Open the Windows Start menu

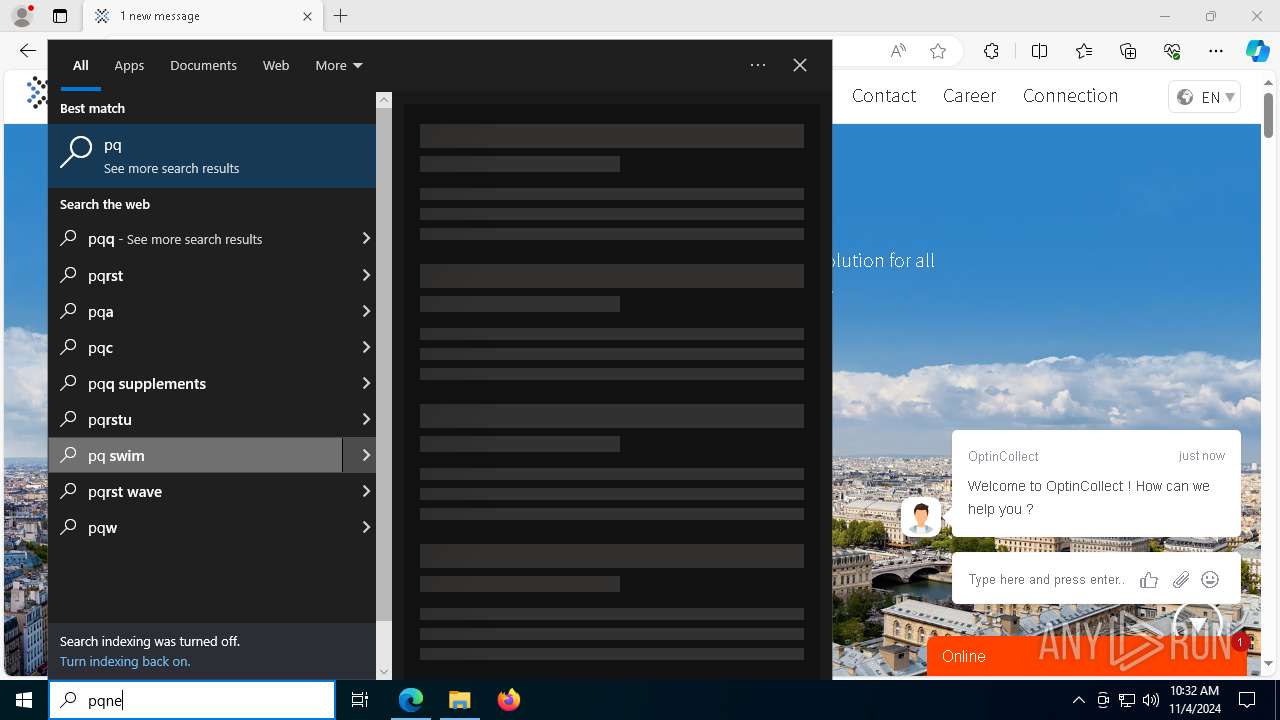click(x=24, y=700)
